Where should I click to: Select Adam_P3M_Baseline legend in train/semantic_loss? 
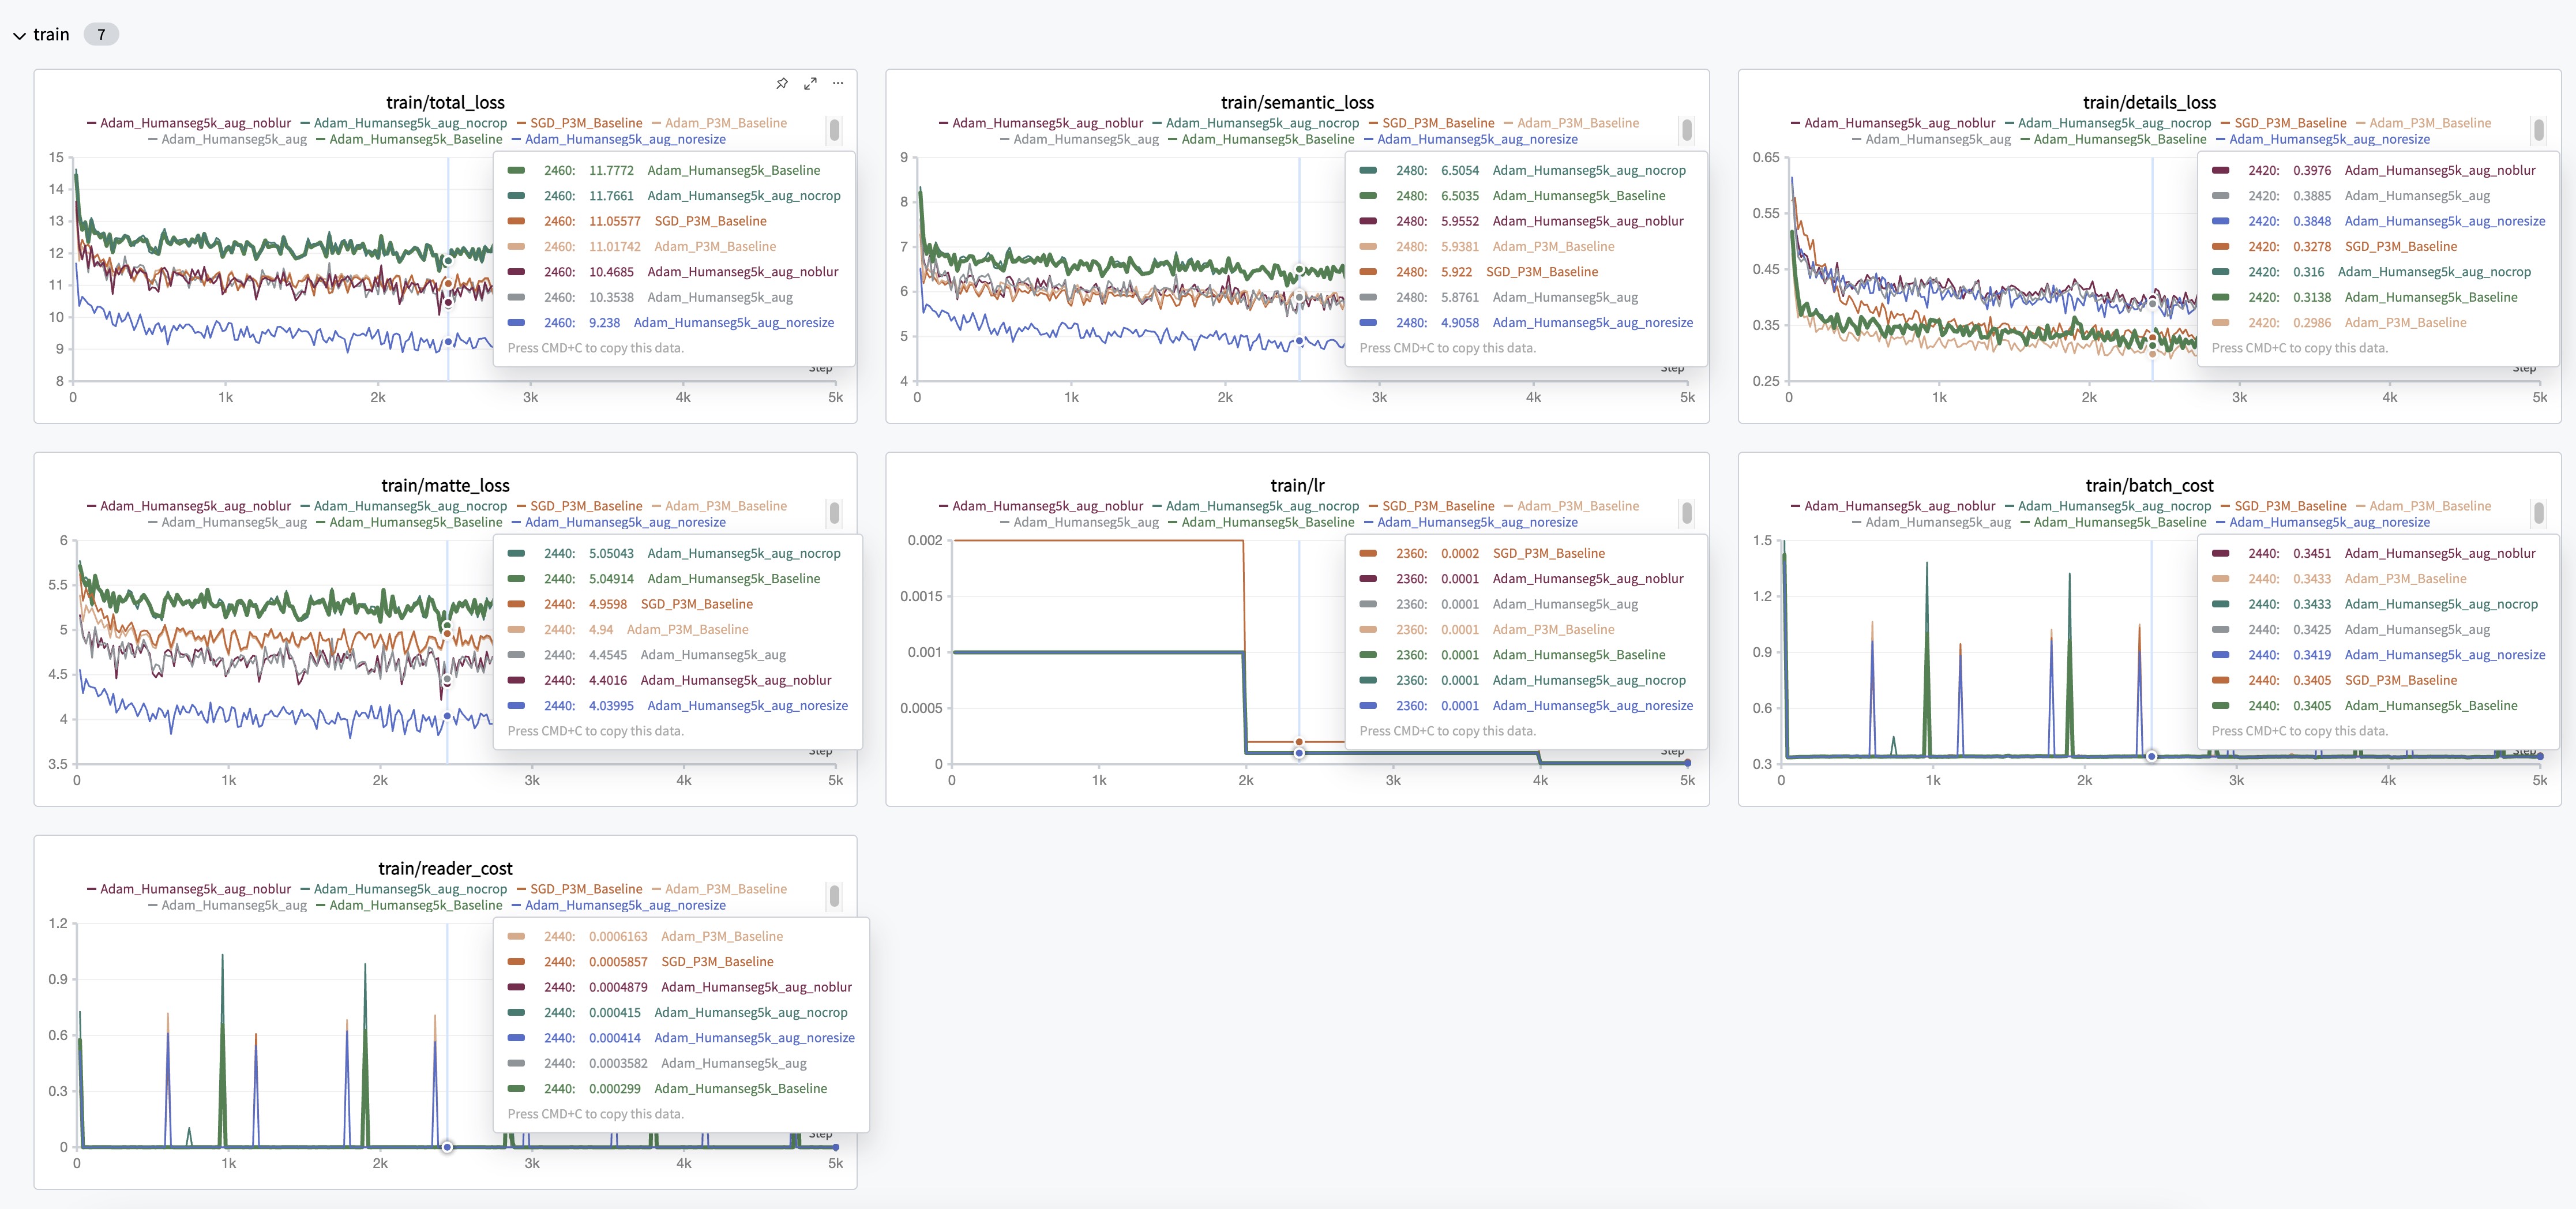(x=1571, y=123)
